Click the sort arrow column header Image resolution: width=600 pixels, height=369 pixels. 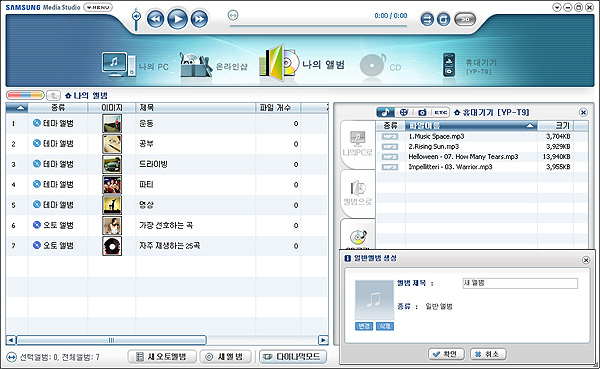[17, 108]
